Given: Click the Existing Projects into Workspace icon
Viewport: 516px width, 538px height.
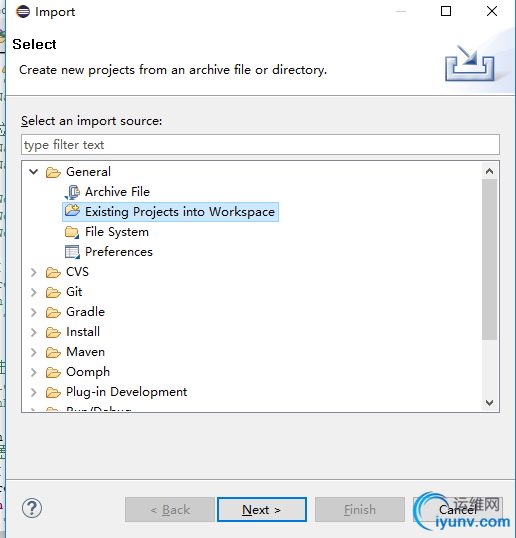Looking at the screenshot, I should (72, 210).
